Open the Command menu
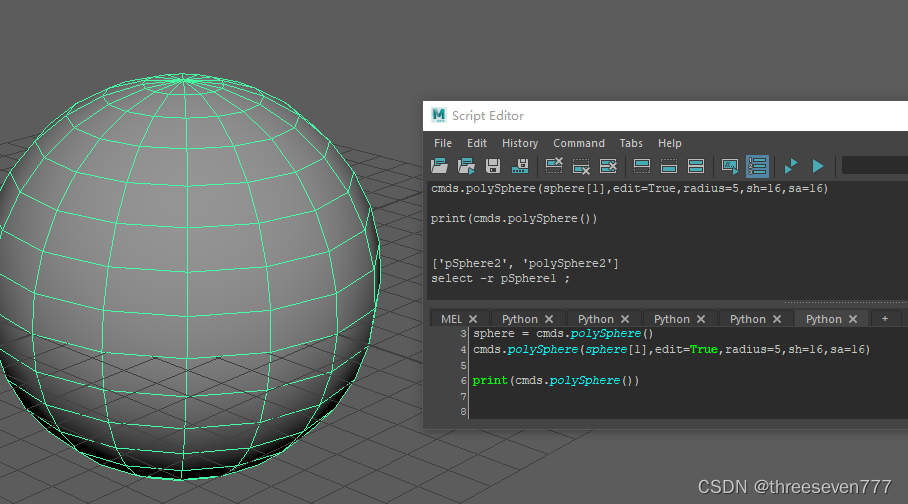The image size is (908, 504). click(x=579, y=143)
